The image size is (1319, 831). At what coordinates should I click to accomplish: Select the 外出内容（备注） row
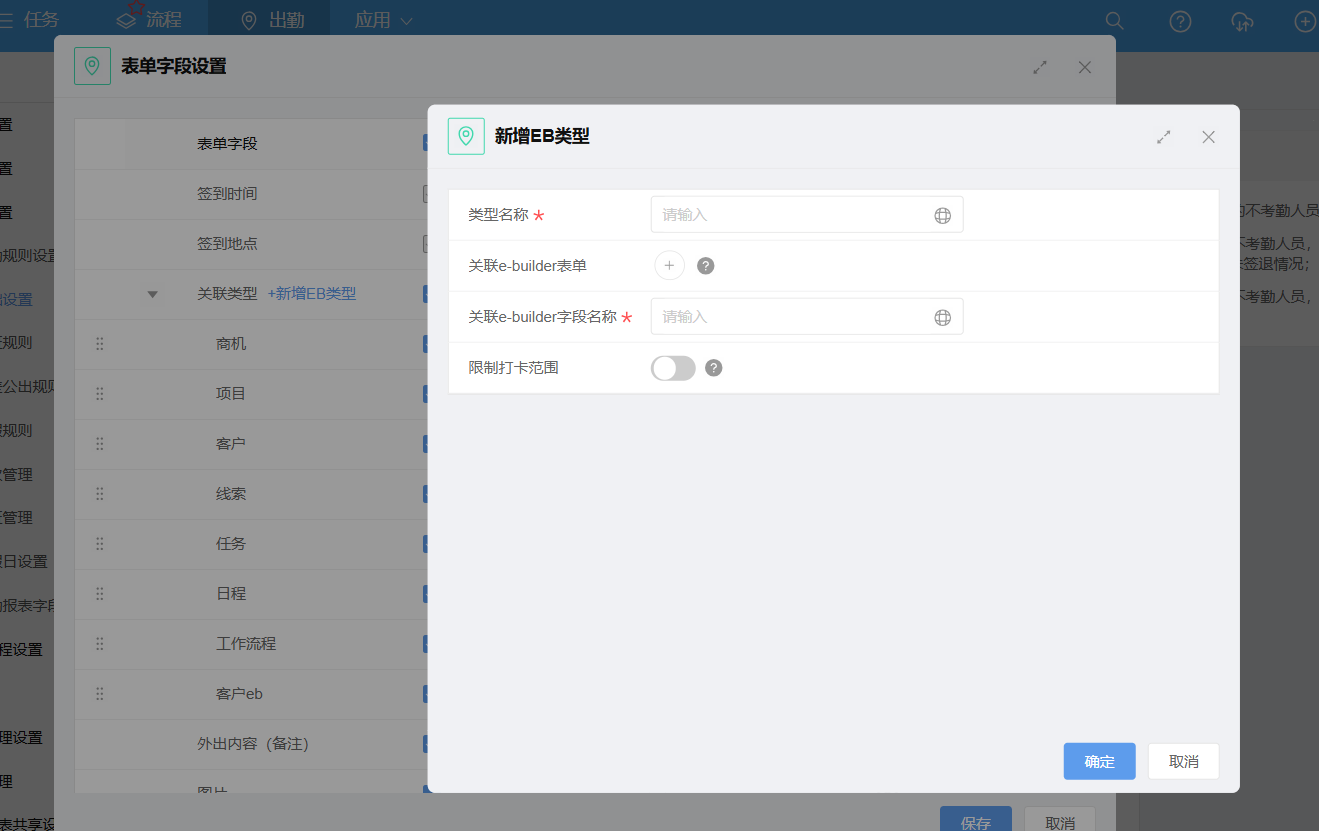click(x=252, y=744)
